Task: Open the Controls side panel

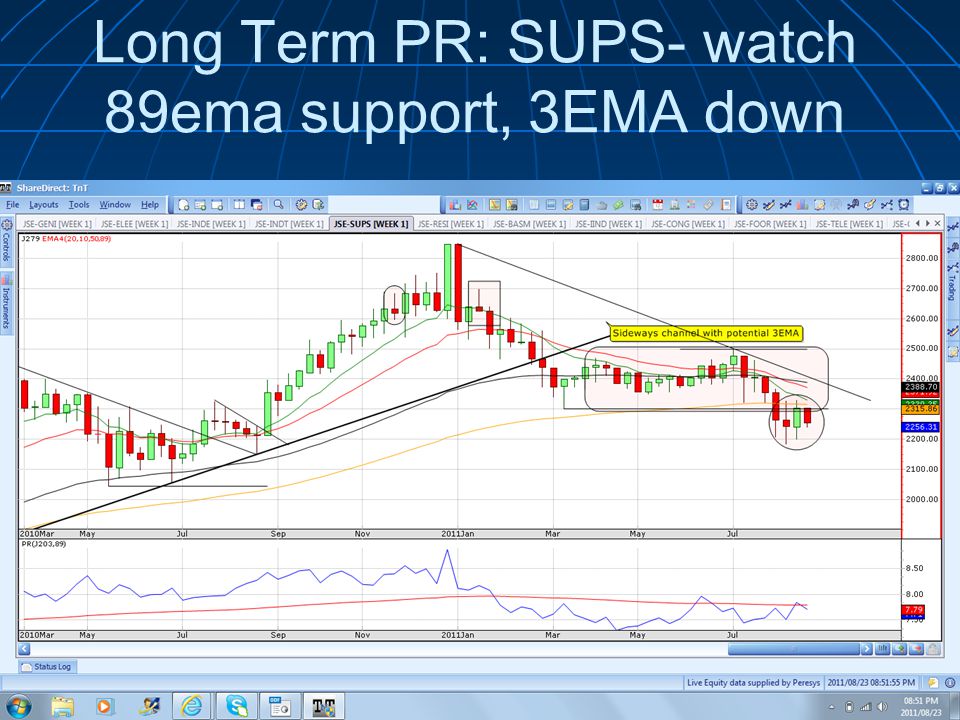Action: coord(7,240)
